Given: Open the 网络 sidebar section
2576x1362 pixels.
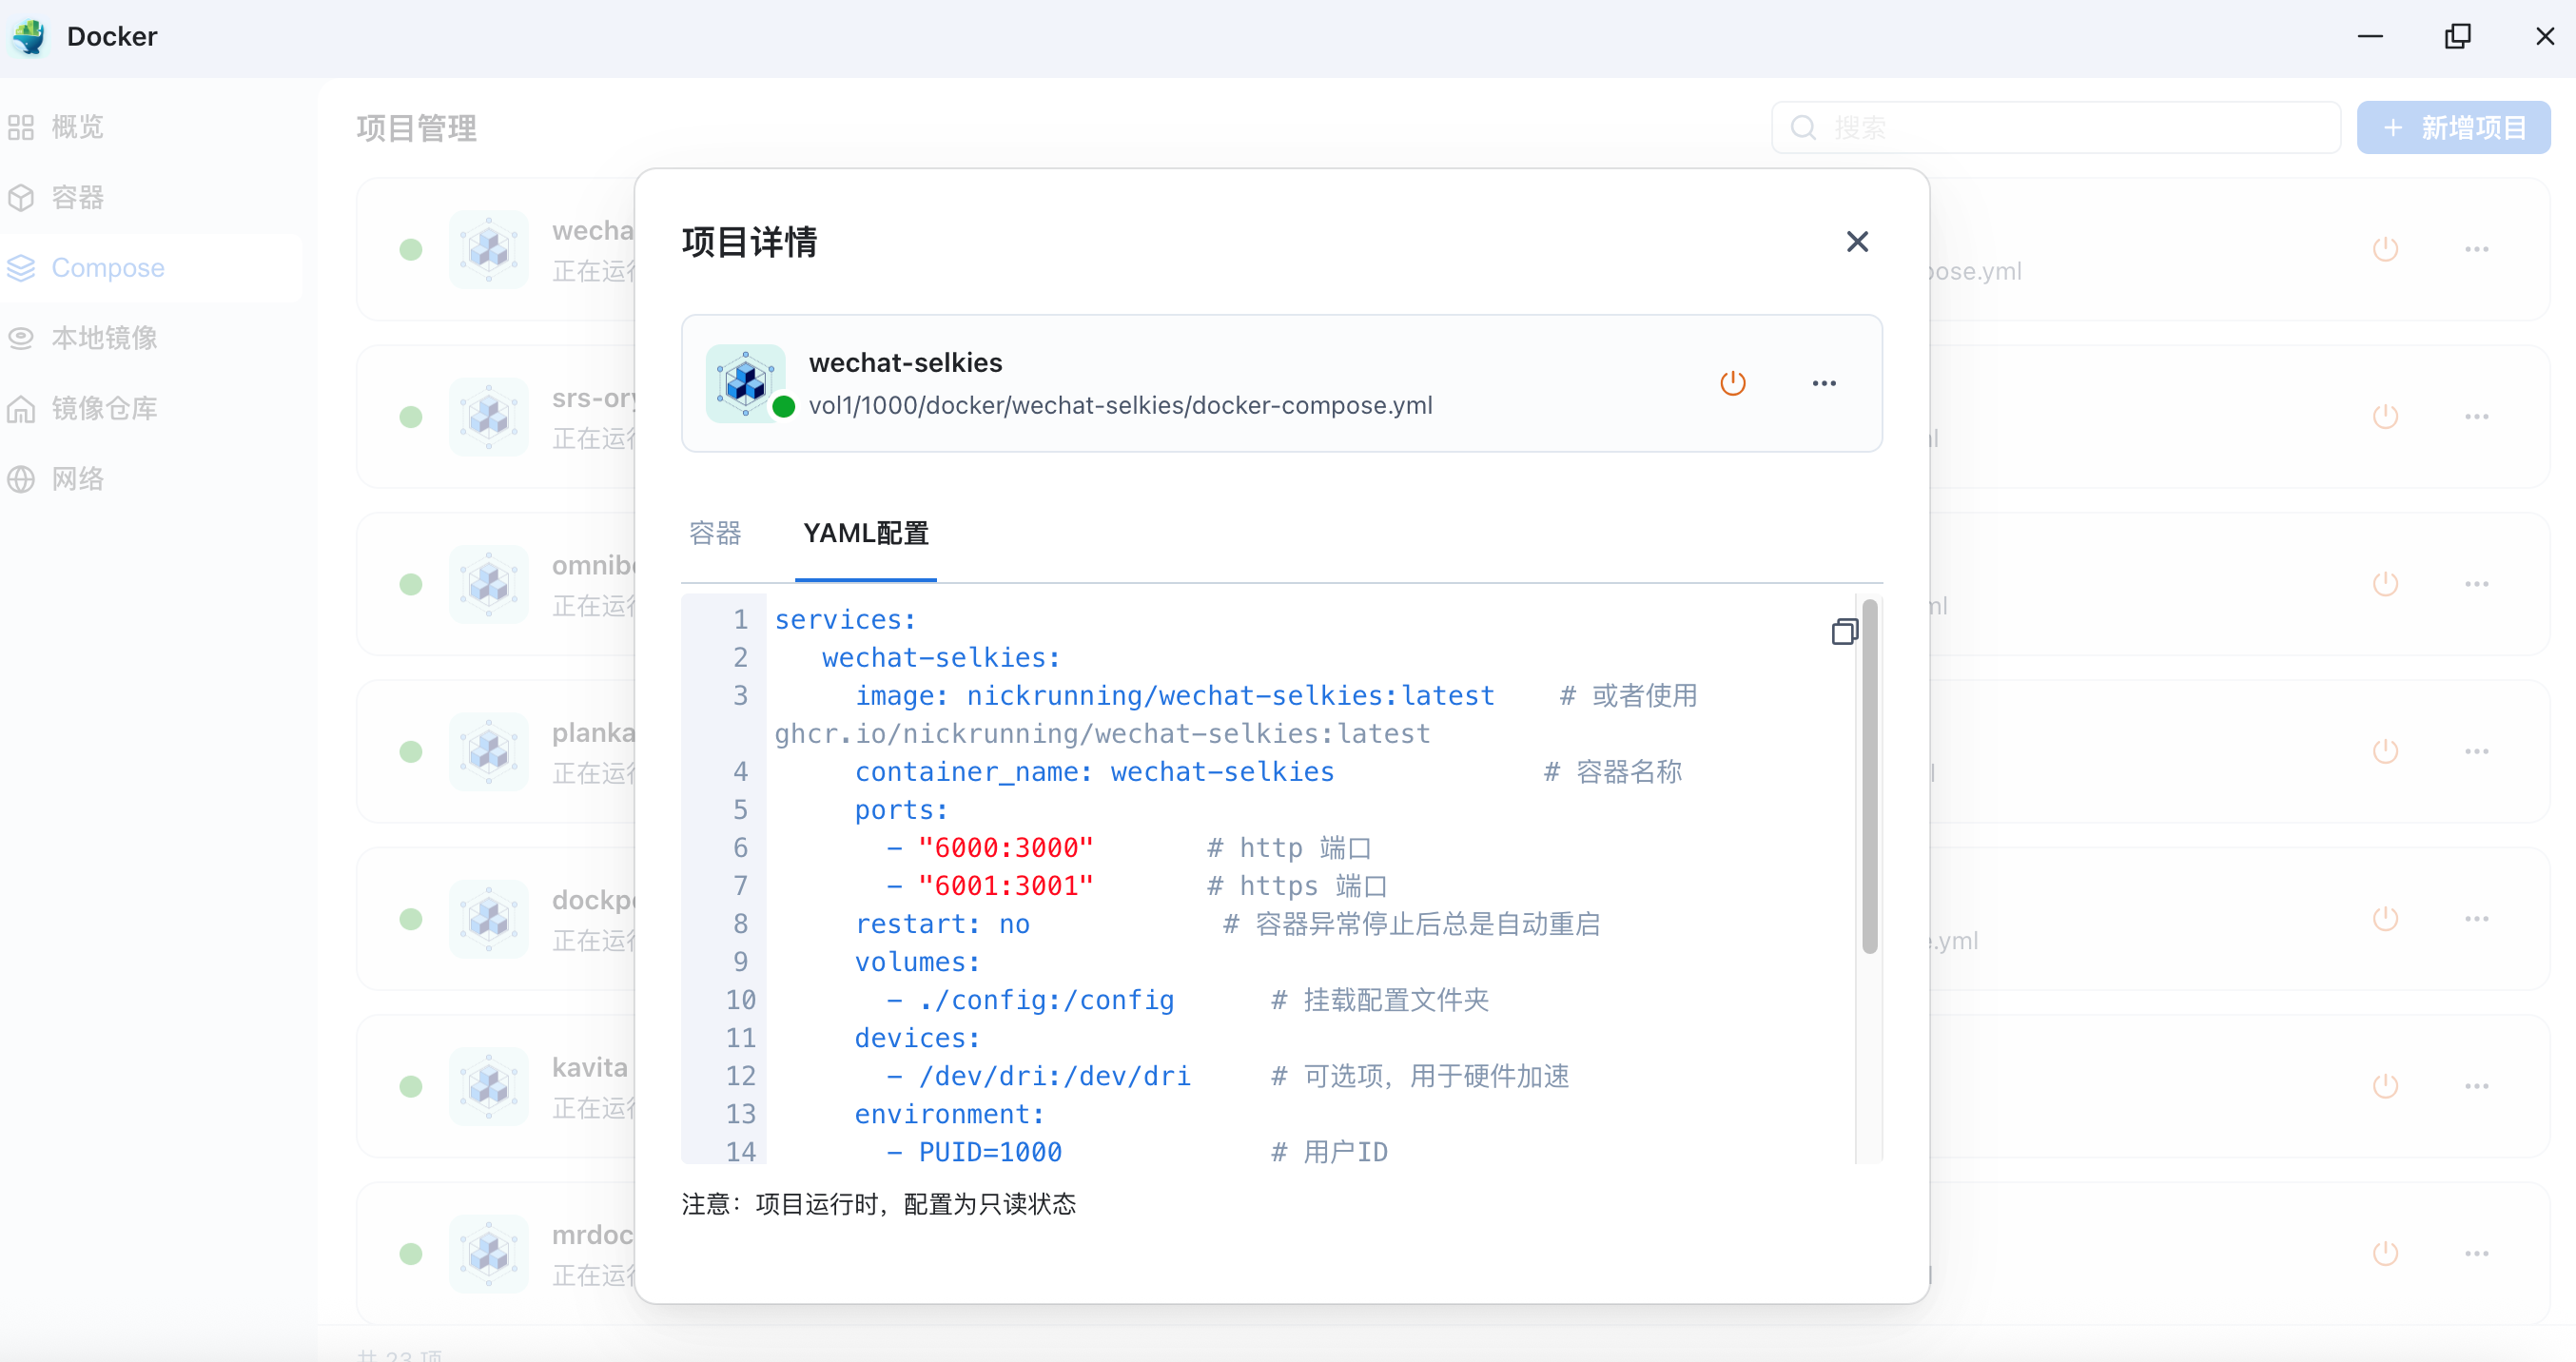Looking at the screenshot, I should 76,479.
